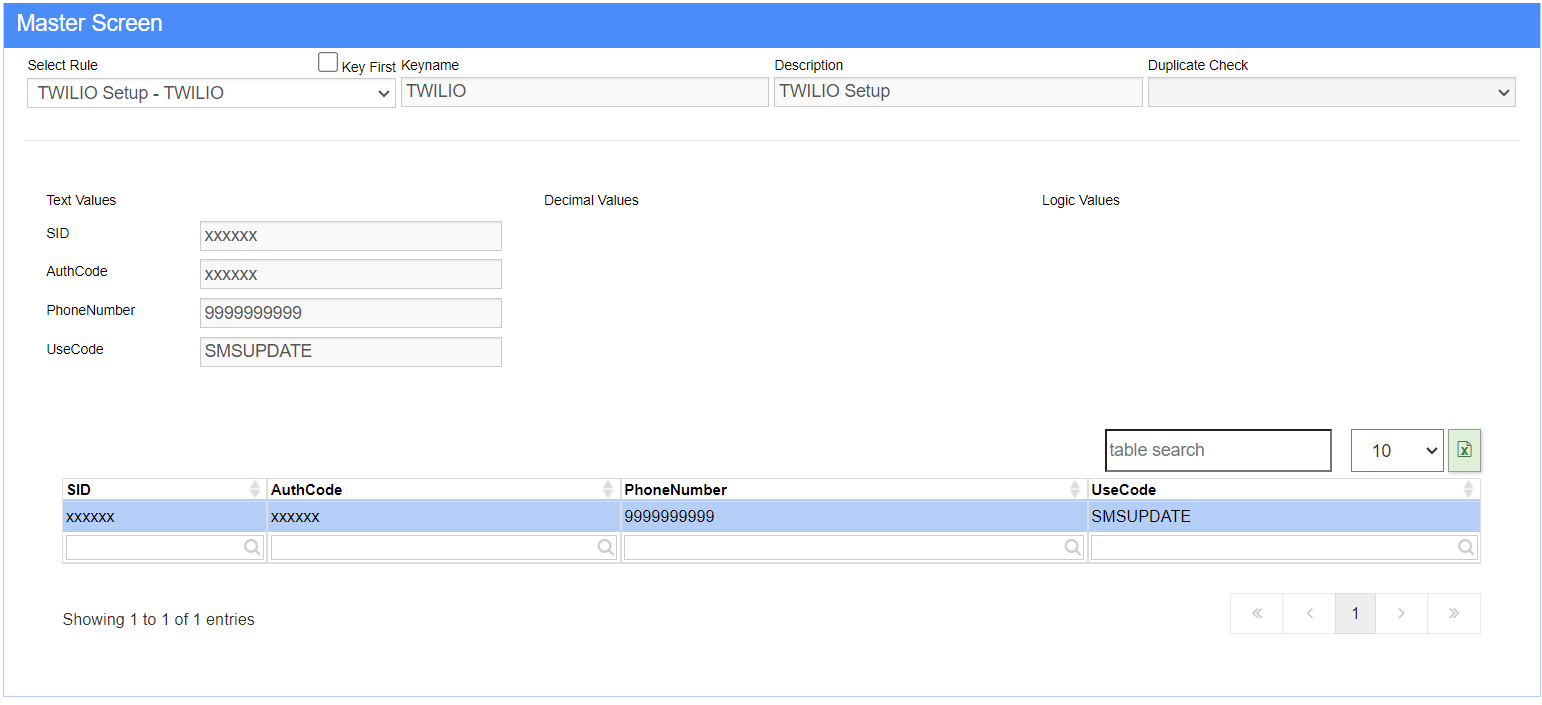Go to the first page of results
1542x705 pixels.
pos(1257,614)
